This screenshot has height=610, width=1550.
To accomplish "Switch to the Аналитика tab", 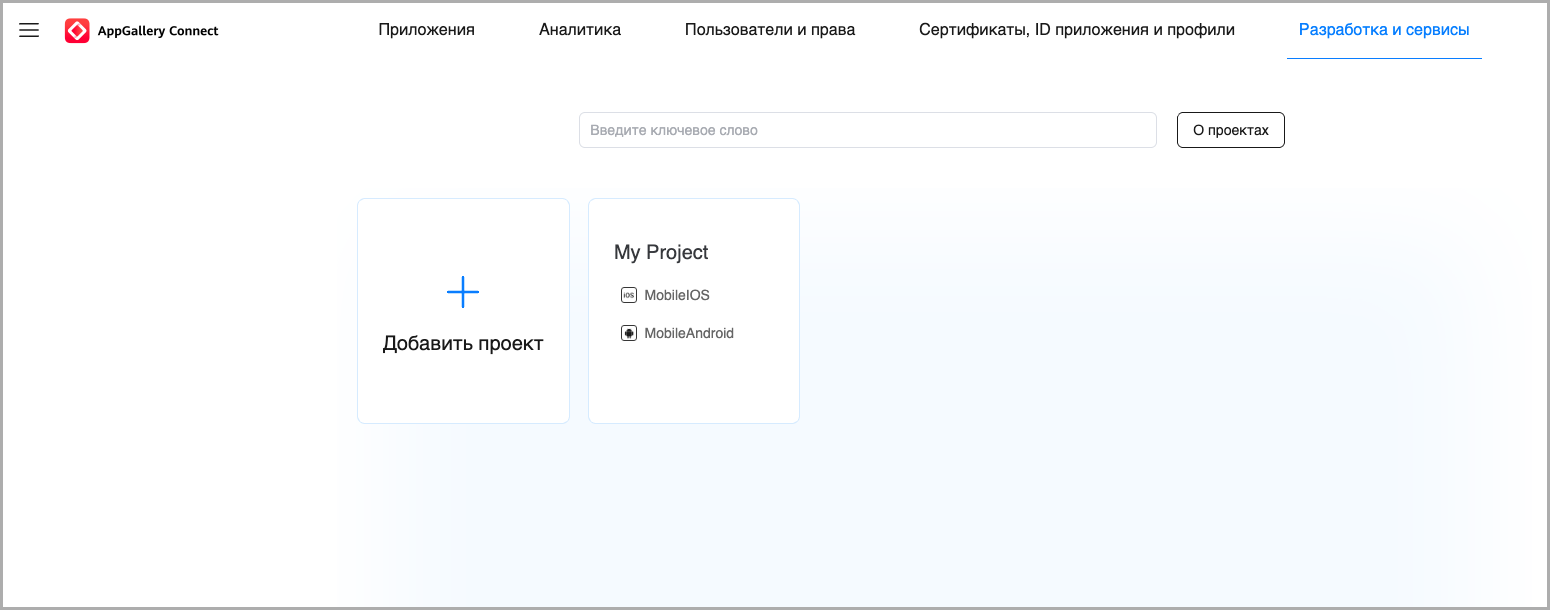I will [580, 30].
